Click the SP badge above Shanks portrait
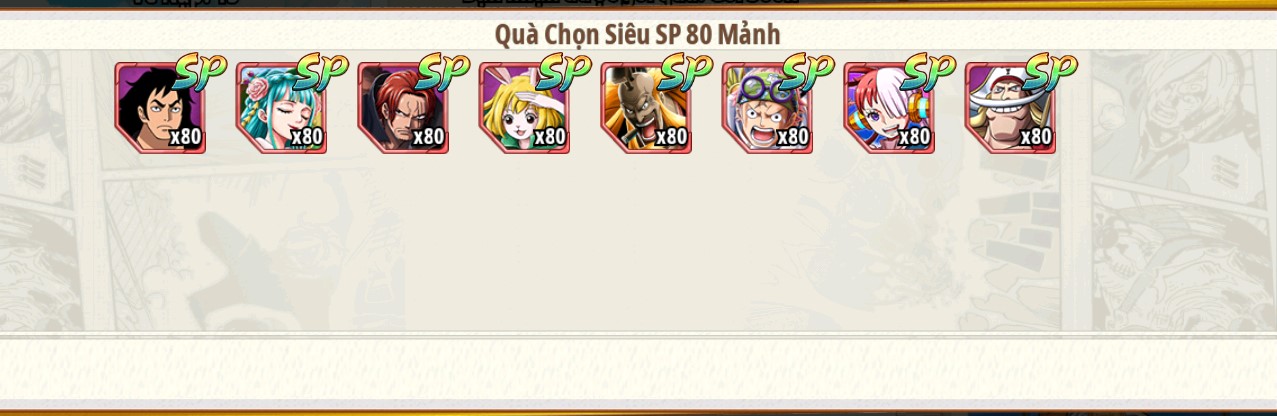Screen dimensions: 1277x416 coord(443,72)
